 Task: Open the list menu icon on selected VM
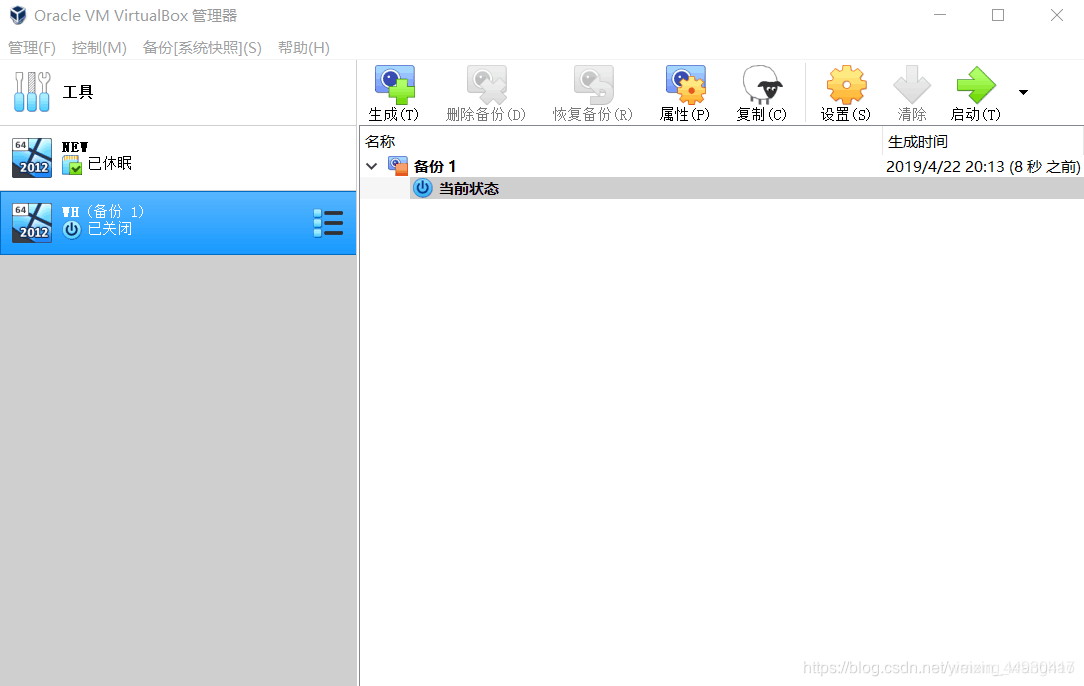coord(328,223)
